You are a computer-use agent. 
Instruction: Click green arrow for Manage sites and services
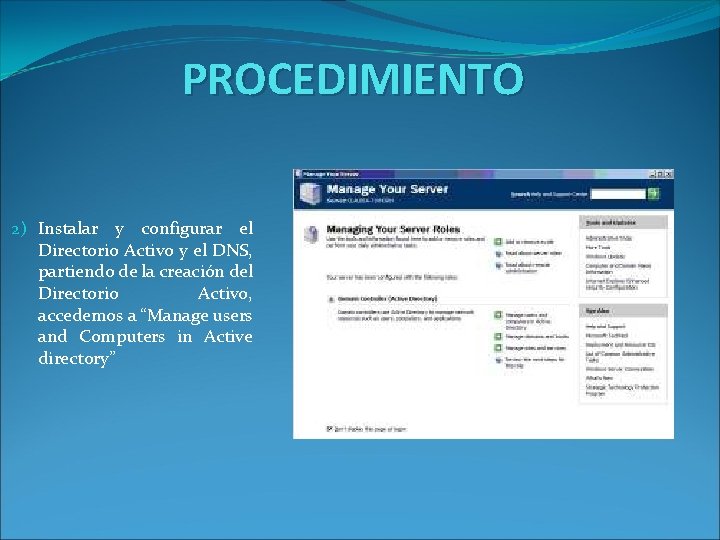(498, 348)
